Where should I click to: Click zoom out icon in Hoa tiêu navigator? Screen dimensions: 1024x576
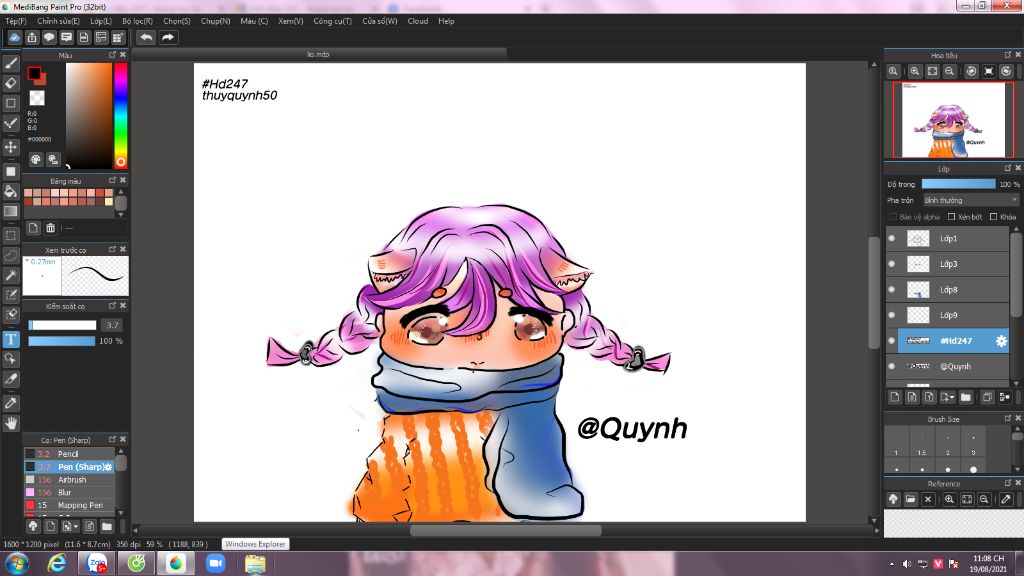pyautogui.click(x=950, y=71)
